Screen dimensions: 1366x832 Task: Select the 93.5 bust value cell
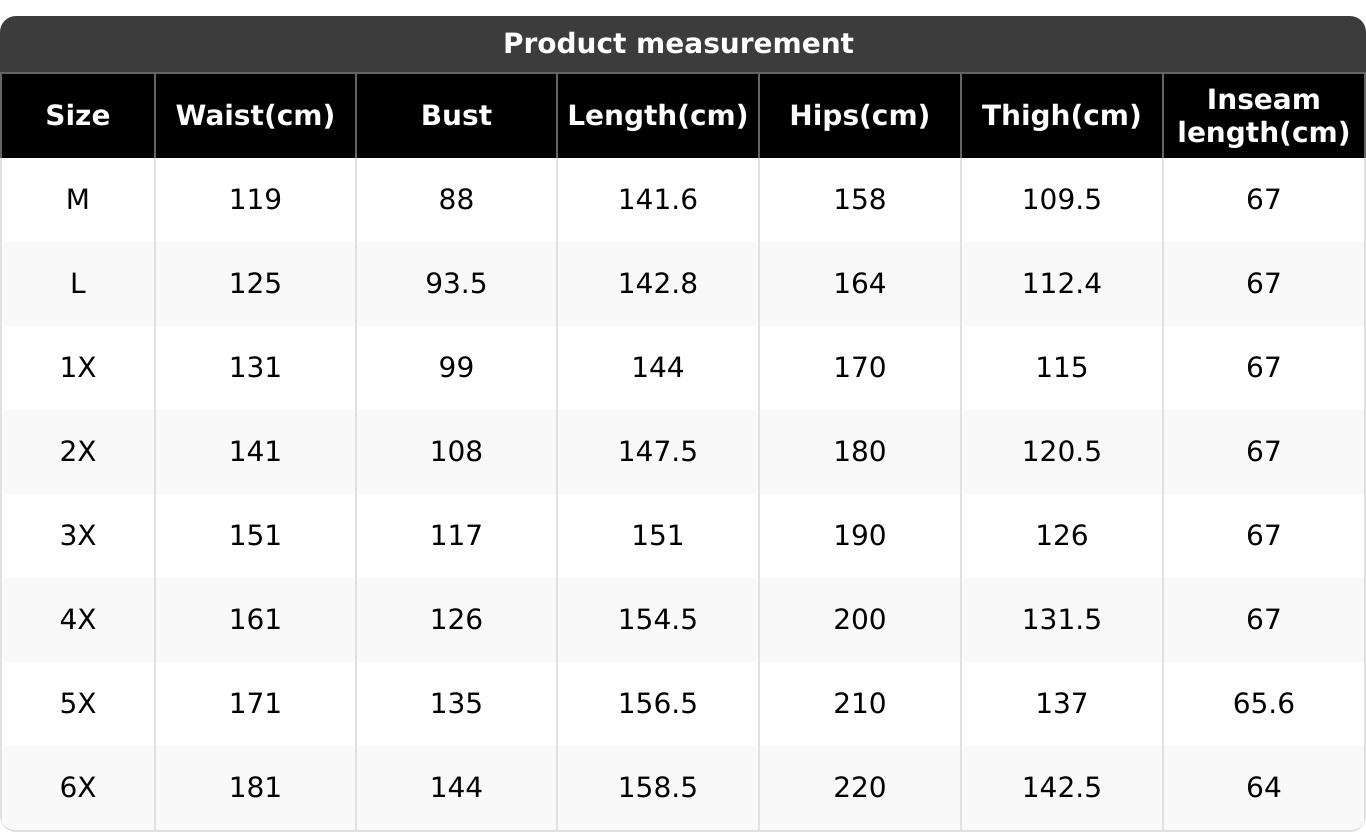456,284
